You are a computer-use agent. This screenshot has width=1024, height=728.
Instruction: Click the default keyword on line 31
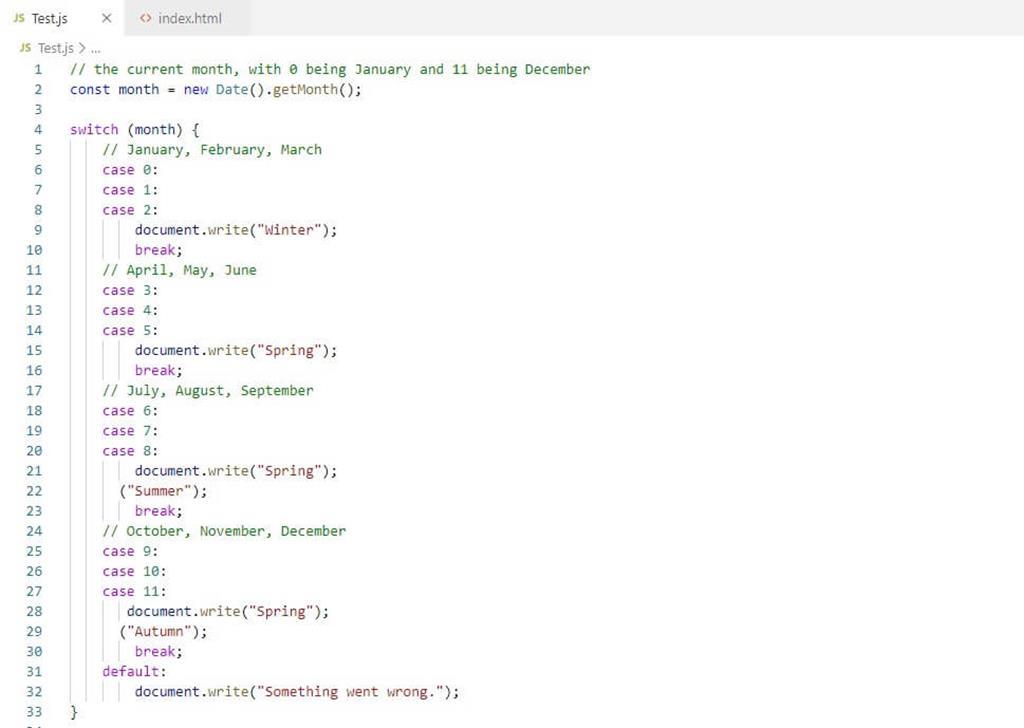tap(128, 671)
